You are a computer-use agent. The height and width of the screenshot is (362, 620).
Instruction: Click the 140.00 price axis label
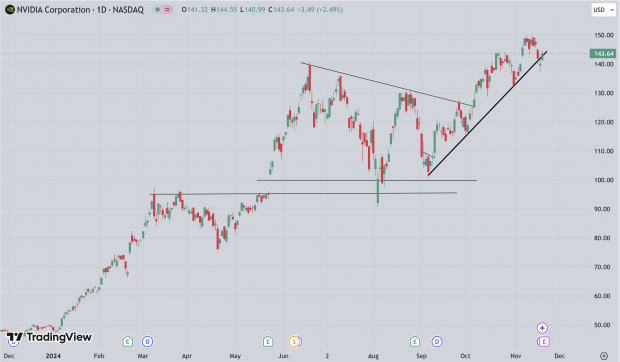pyautogui.click(x=604, y=64)
